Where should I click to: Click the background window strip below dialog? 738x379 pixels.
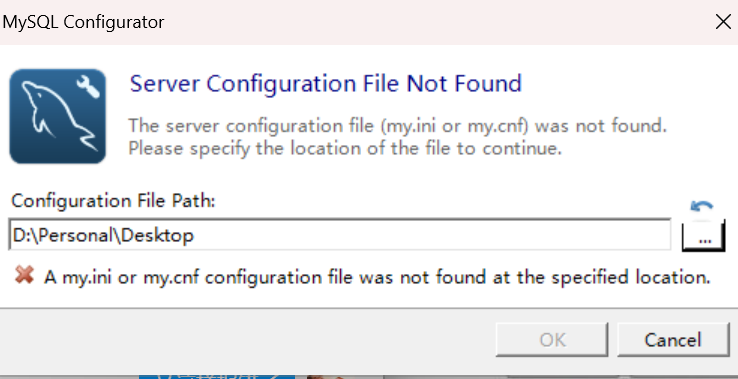pos(518,377)
